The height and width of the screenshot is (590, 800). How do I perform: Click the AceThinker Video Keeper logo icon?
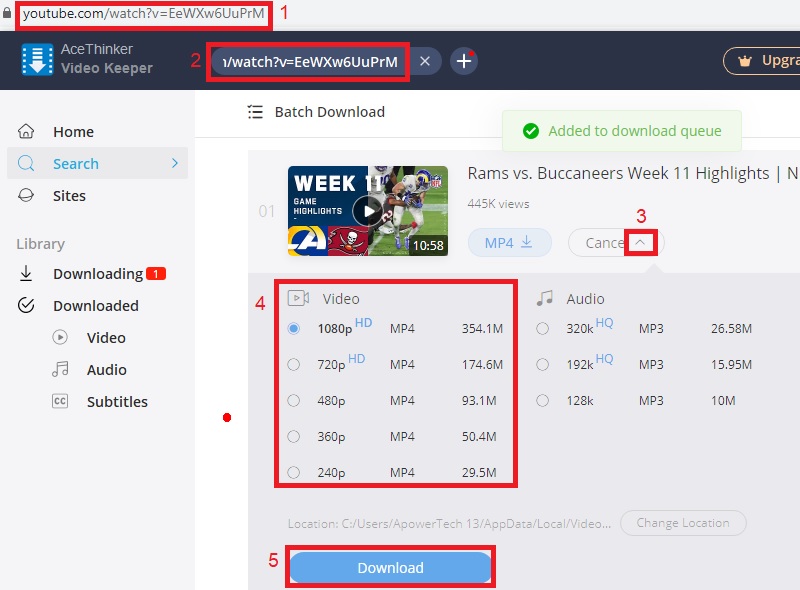(37, 60)
